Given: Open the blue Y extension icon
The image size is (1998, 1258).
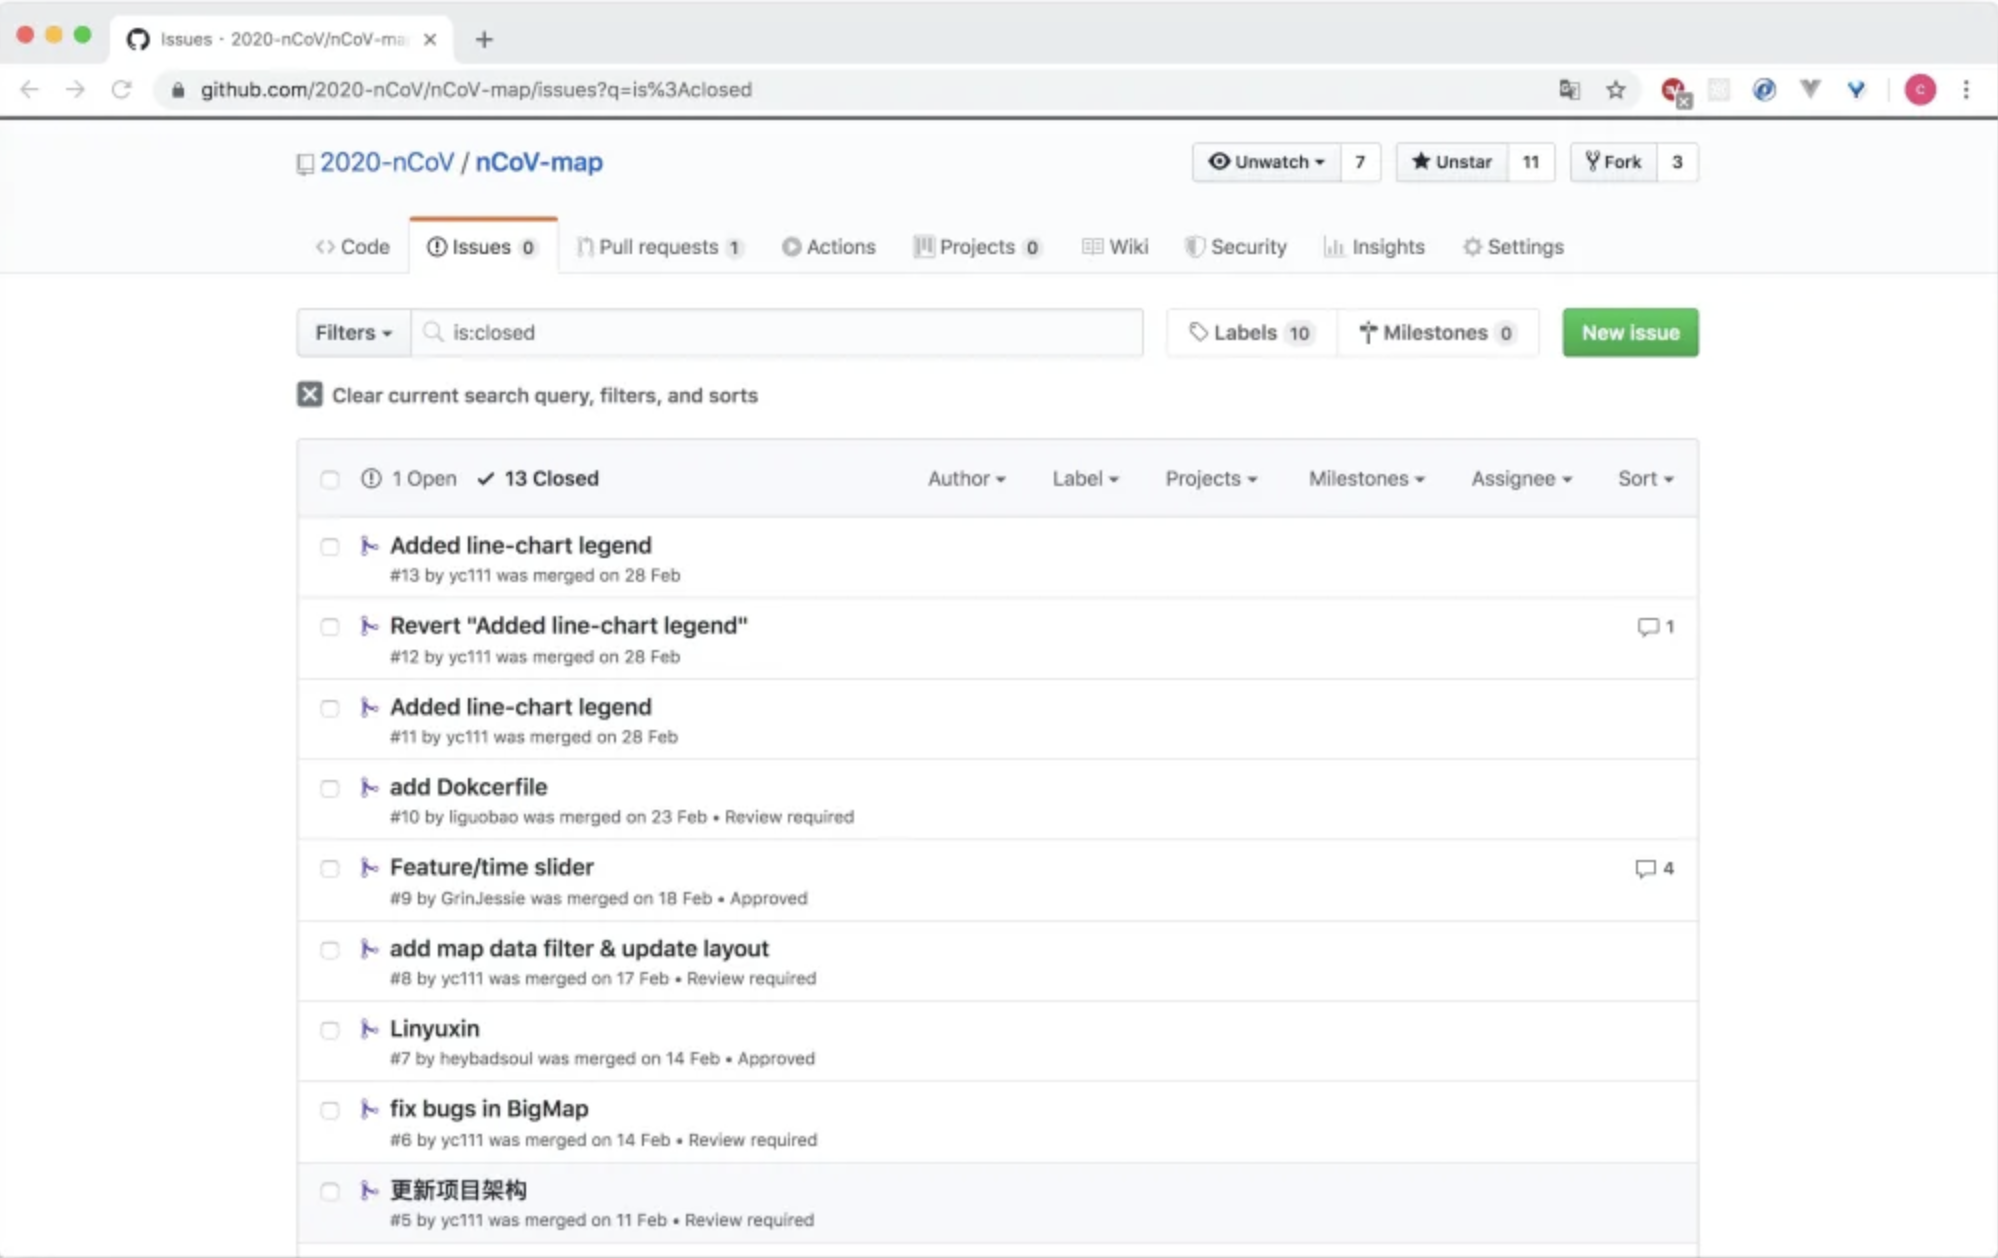Looking at the screenshot, I should tap(1856, 90).
